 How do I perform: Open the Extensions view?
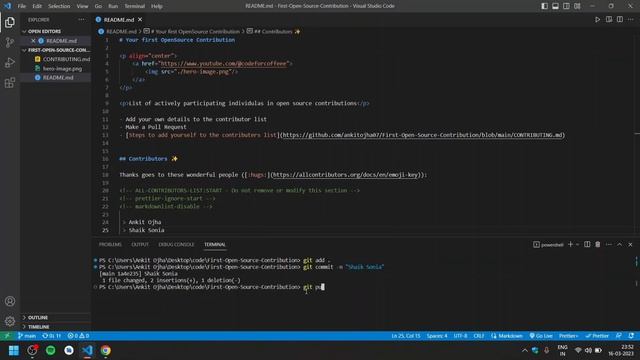[10, 83]
